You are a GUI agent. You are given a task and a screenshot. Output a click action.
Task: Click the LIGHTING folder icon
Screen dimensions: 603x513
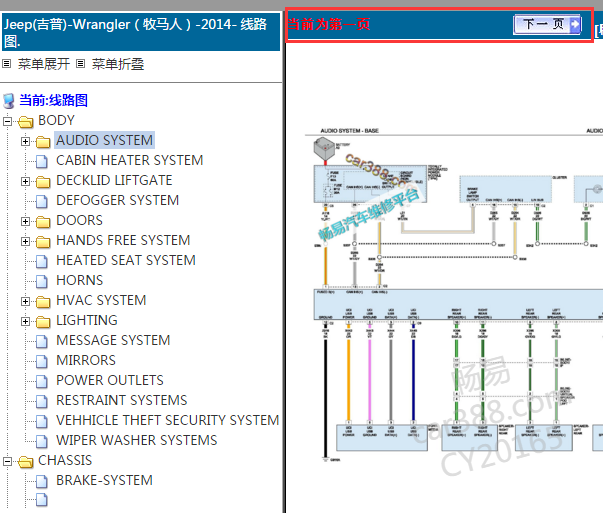coord(43,322)
